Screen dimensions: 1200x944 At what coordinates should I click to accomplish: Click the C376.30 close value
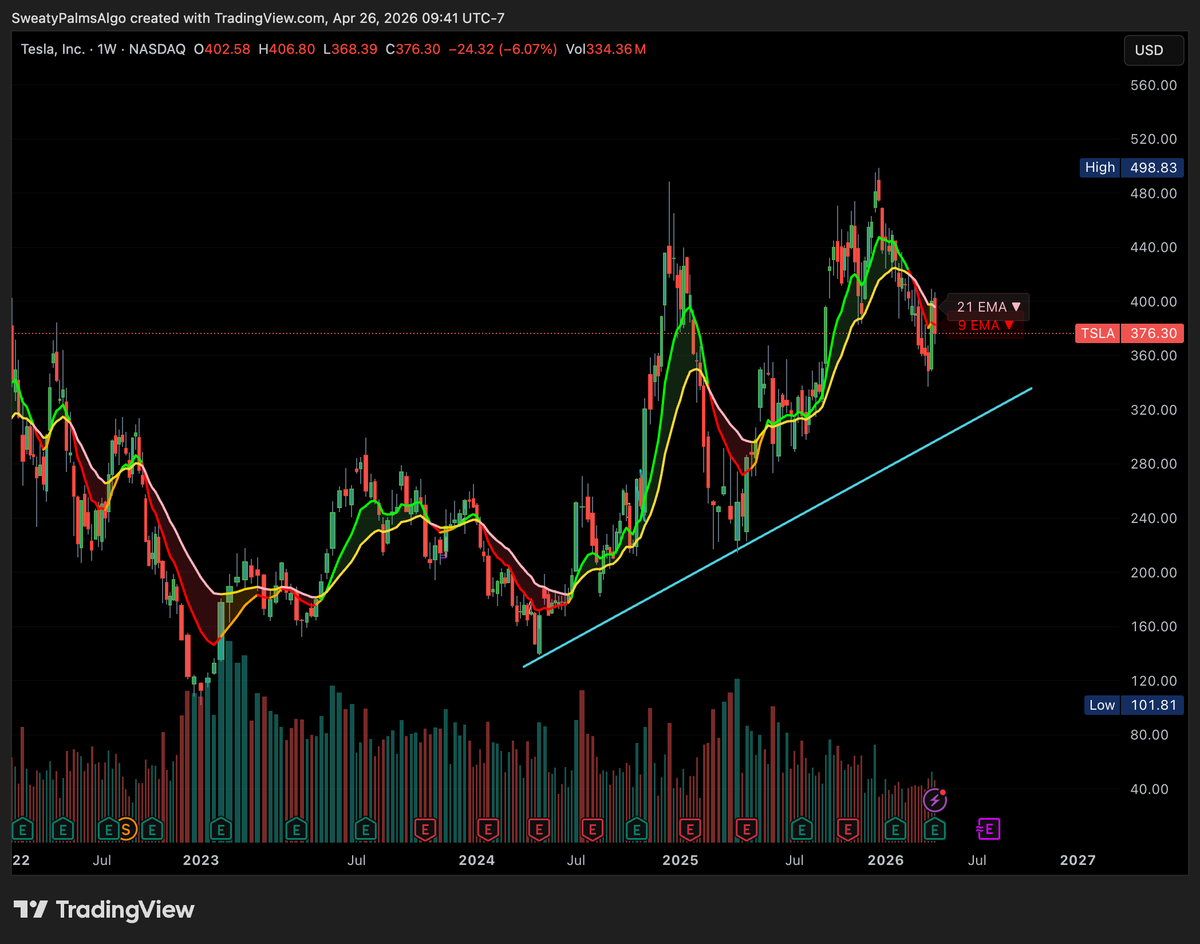(412, 49)
